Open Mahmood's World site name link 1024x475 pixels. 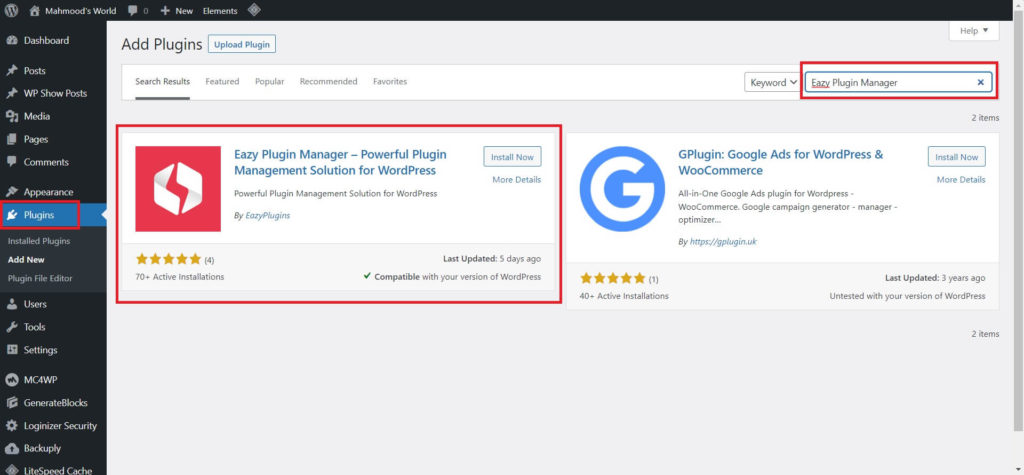[x=81, y=10]
